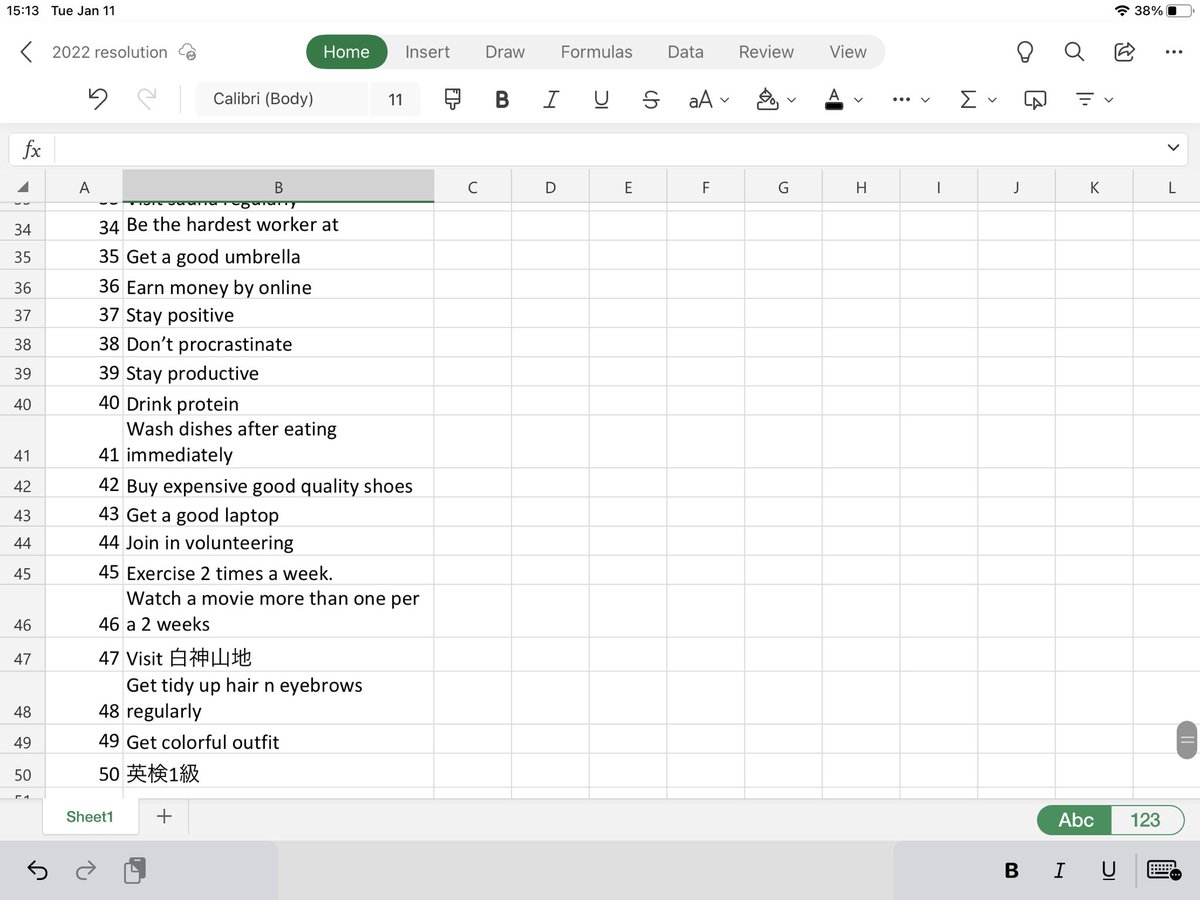Undo using the ribbon undo arrow
This screenshot has width=1200, height=900.
[x=98, y=99]
